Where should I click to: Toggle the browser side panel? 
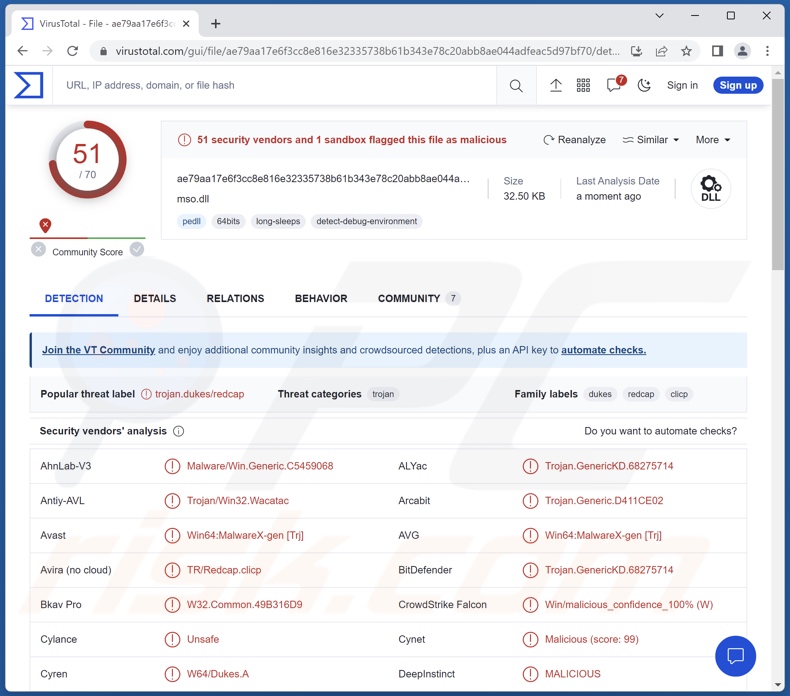pos(717,51)
